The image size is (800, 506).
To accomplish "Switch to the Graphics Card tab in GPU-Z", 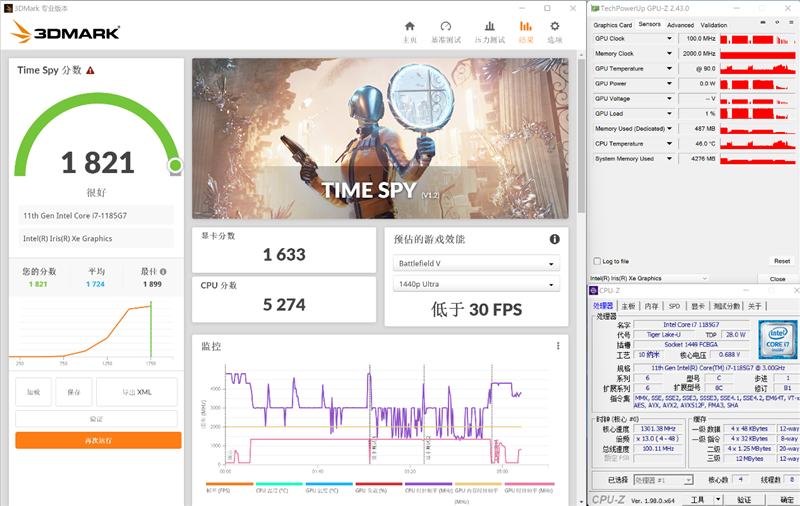I will 612,25.
